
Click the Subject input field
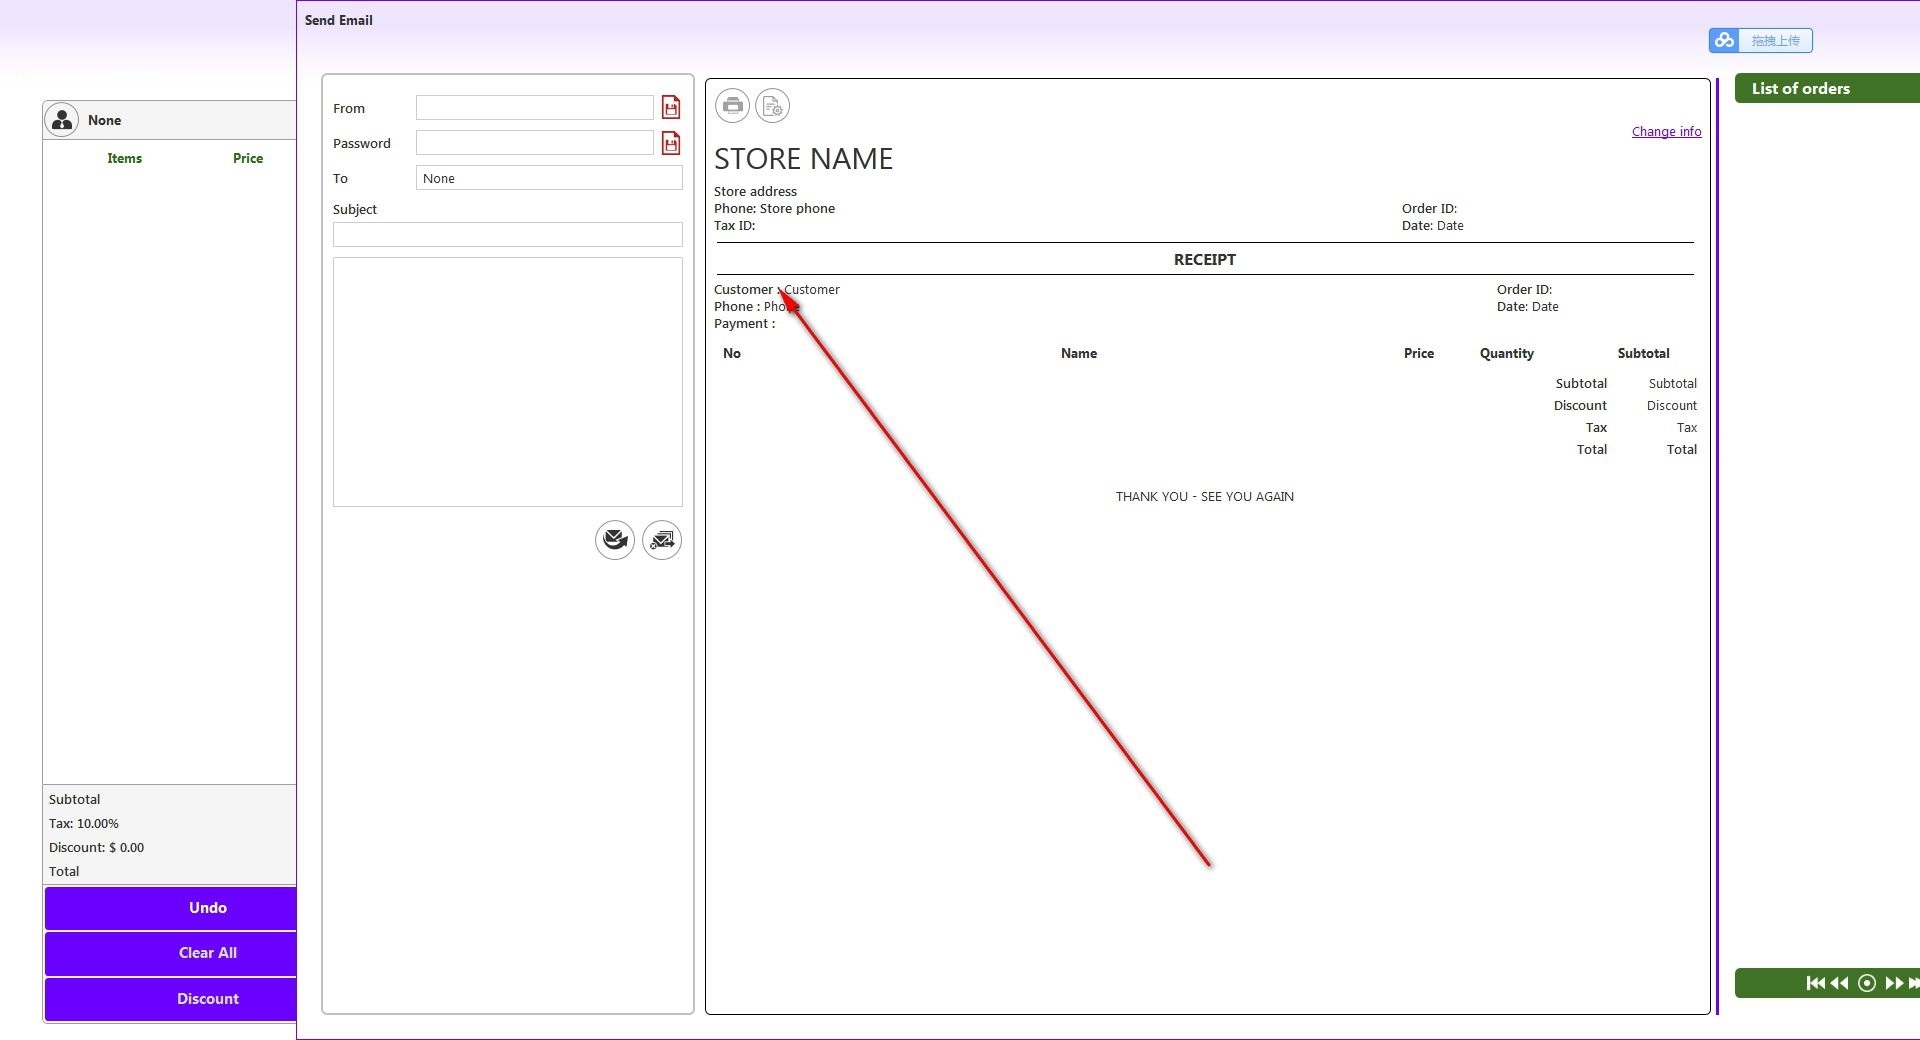(508, 234)
